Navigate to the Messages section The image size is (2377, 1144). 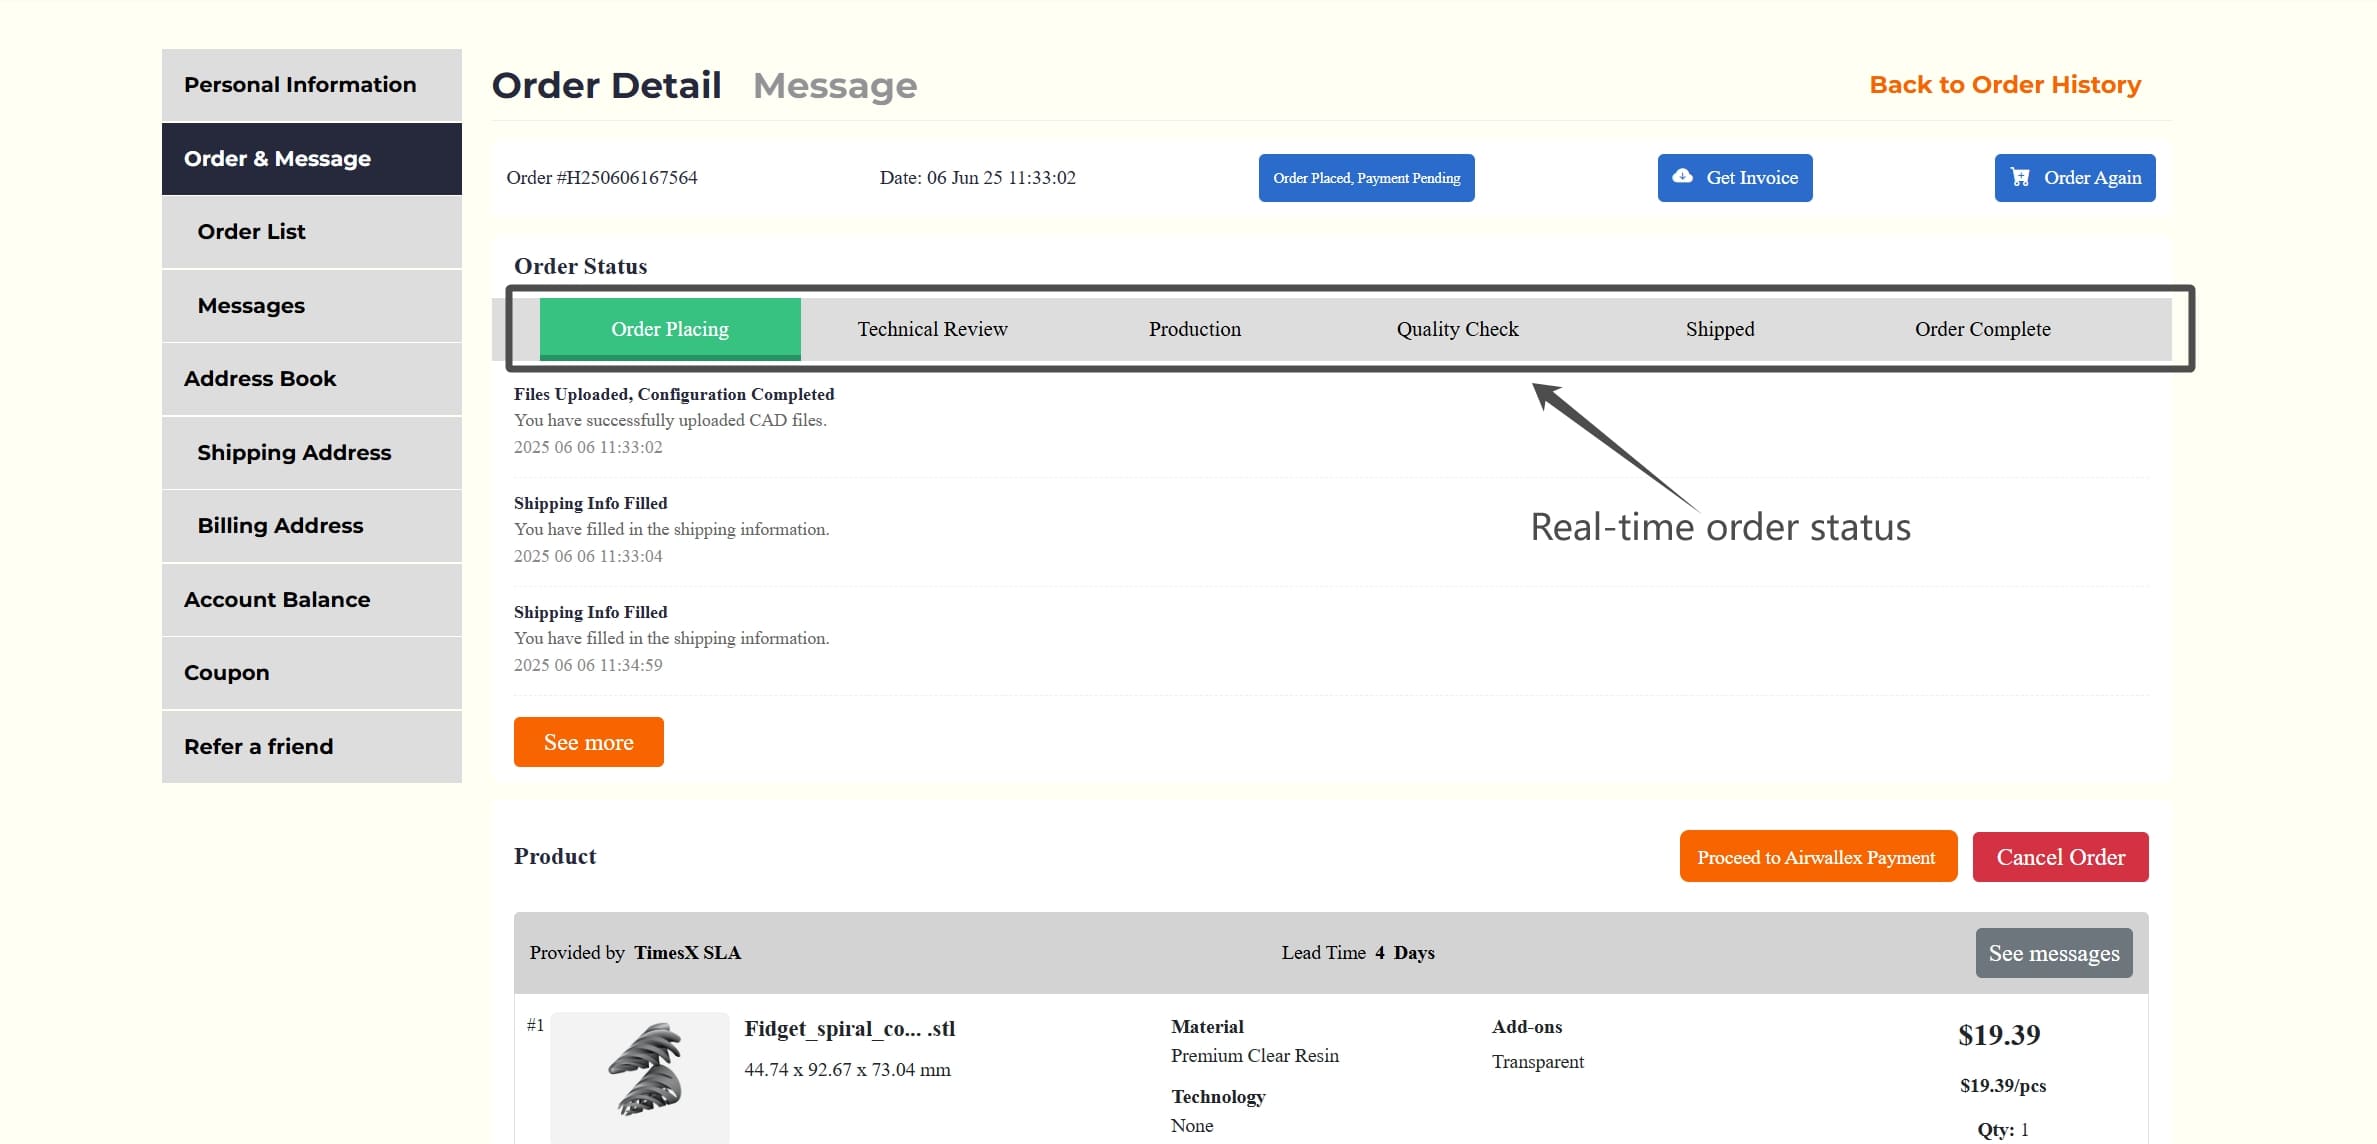(251, 305)
